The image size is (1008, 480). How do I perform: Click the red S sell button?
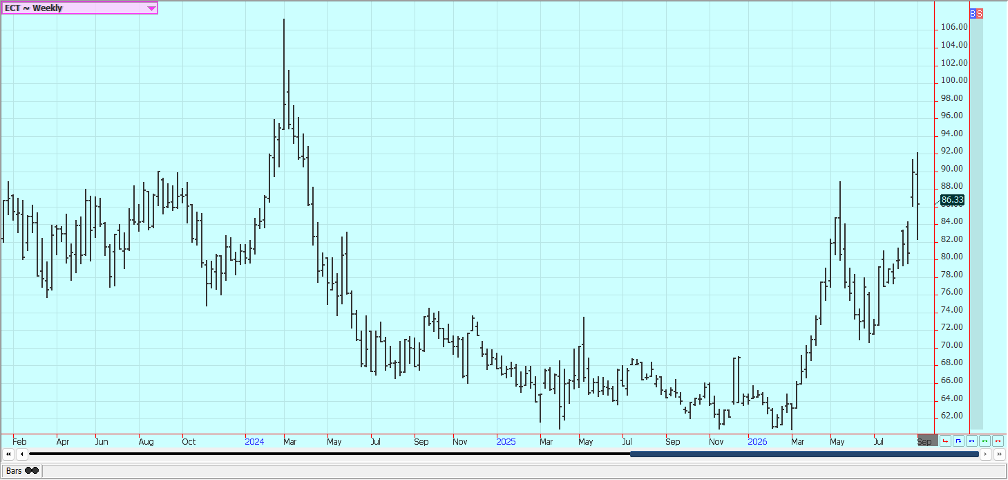click(x=979, y=13)
